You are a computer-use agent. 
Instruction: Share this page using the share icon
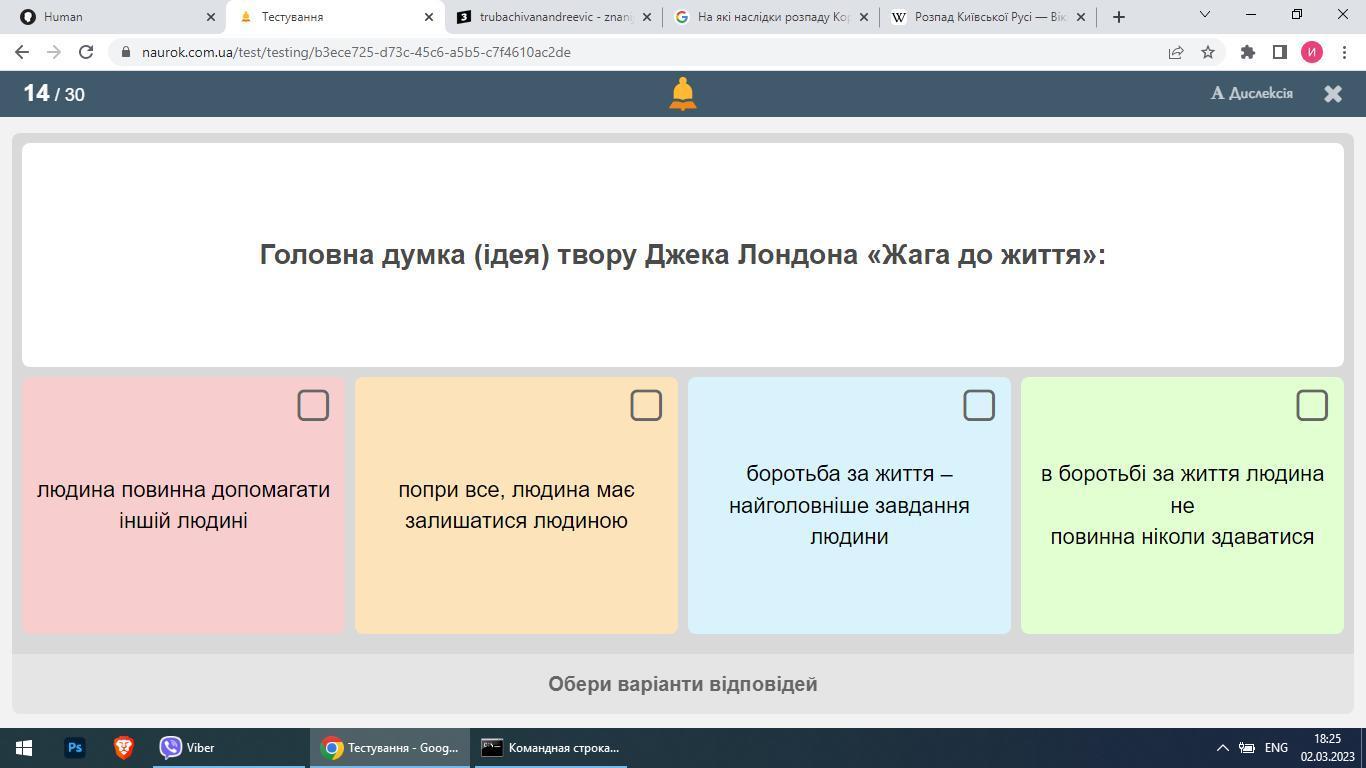coord(1176,52)
